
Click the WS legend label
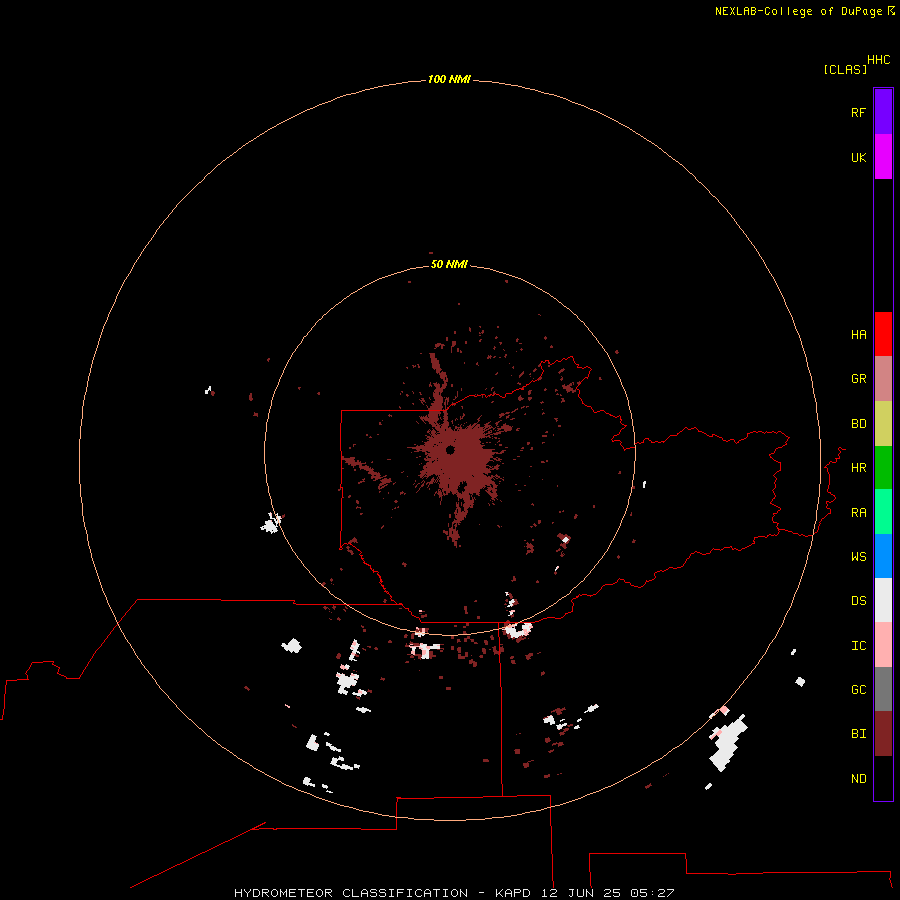(x=858, y=557)
